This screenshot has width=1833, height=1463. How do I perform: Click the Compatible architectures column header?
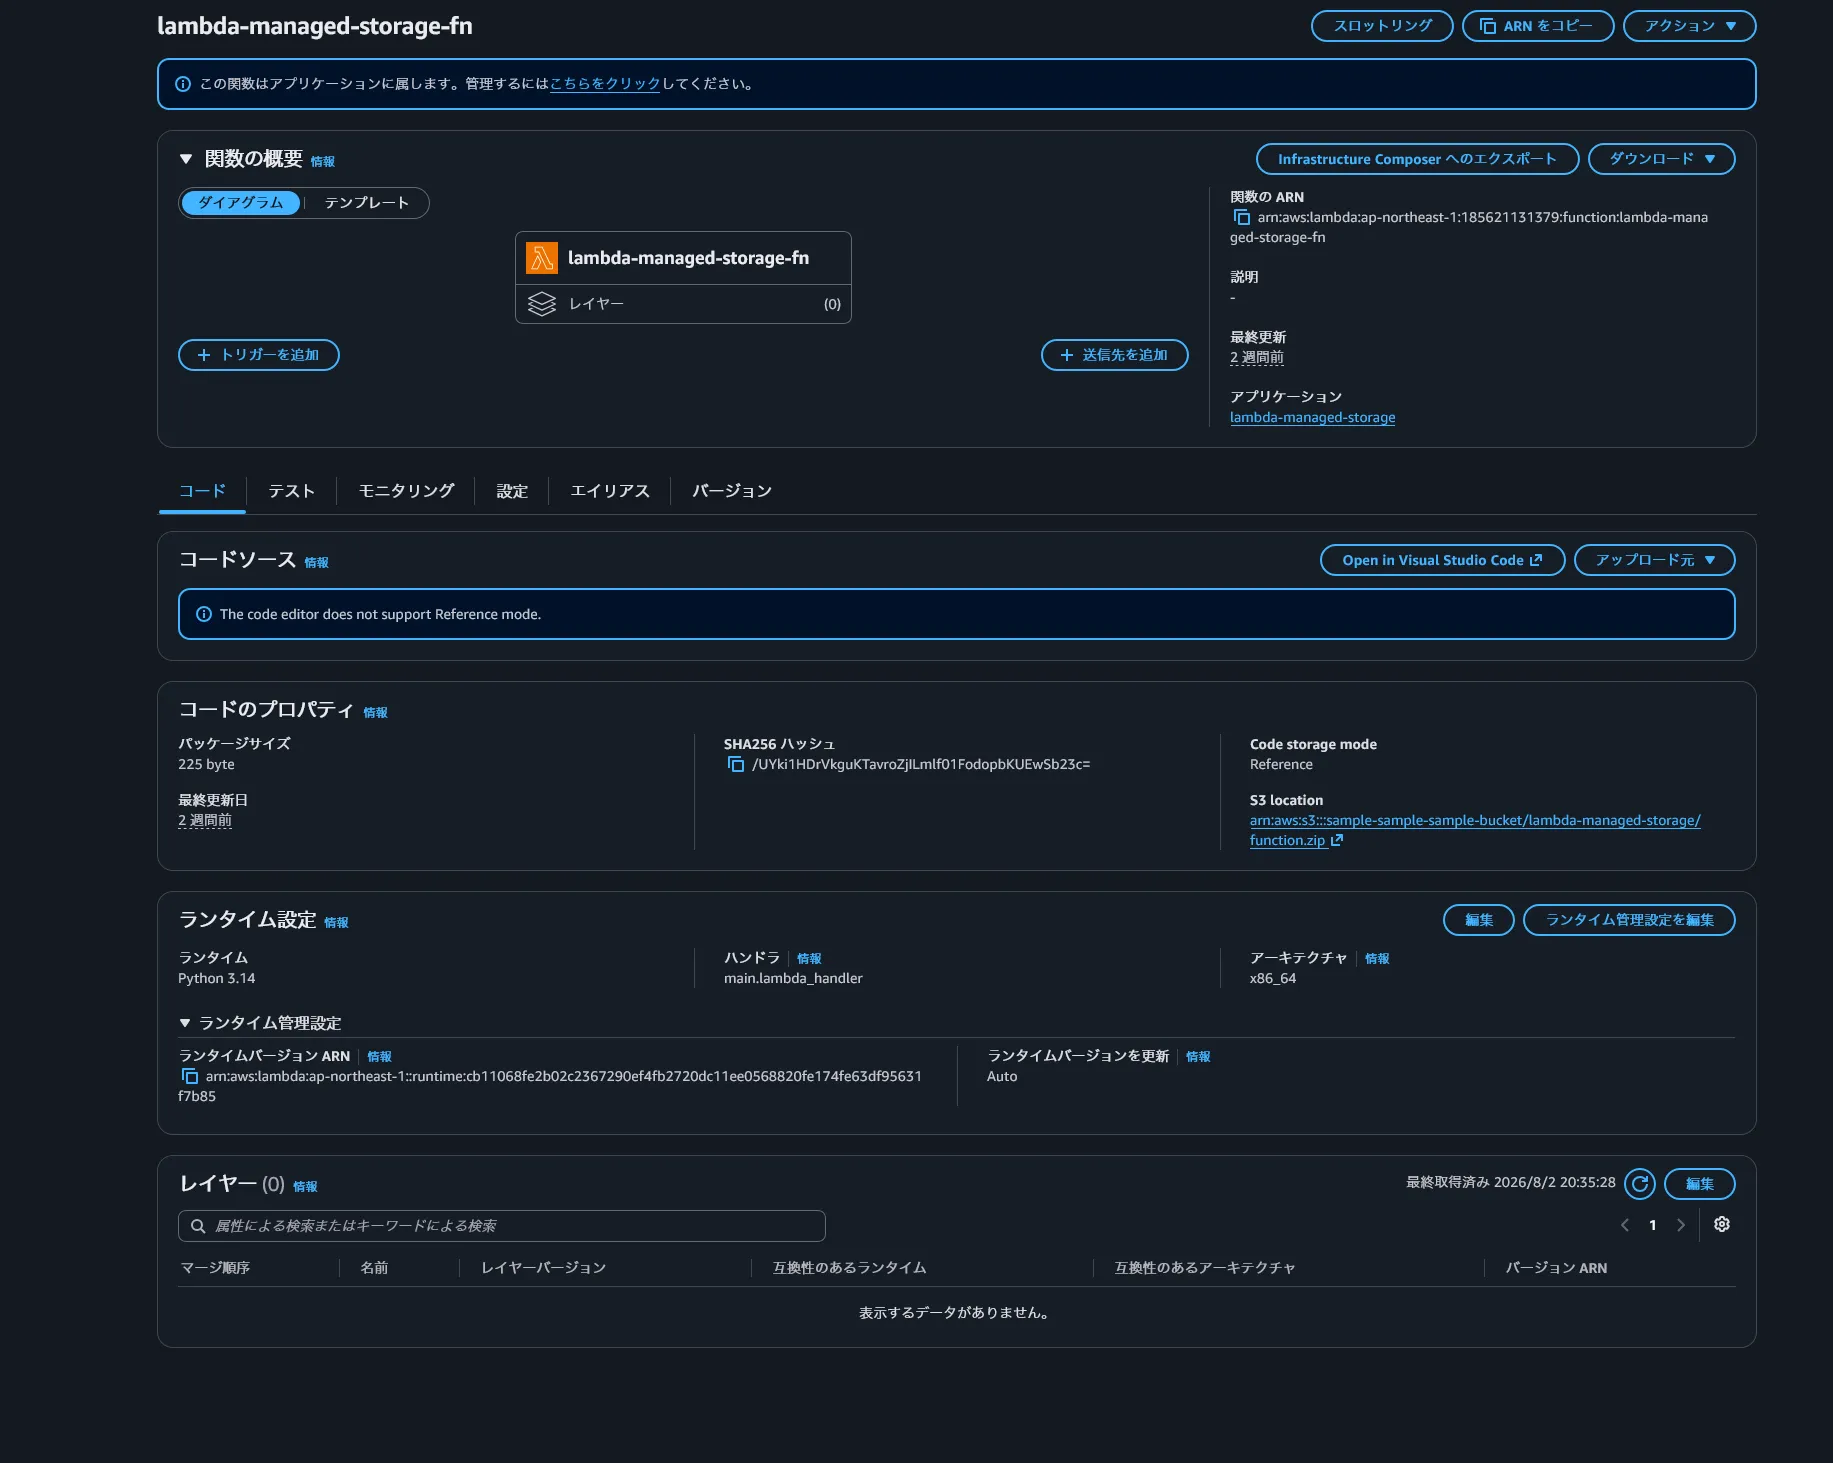click(x=1205, y=1268)
